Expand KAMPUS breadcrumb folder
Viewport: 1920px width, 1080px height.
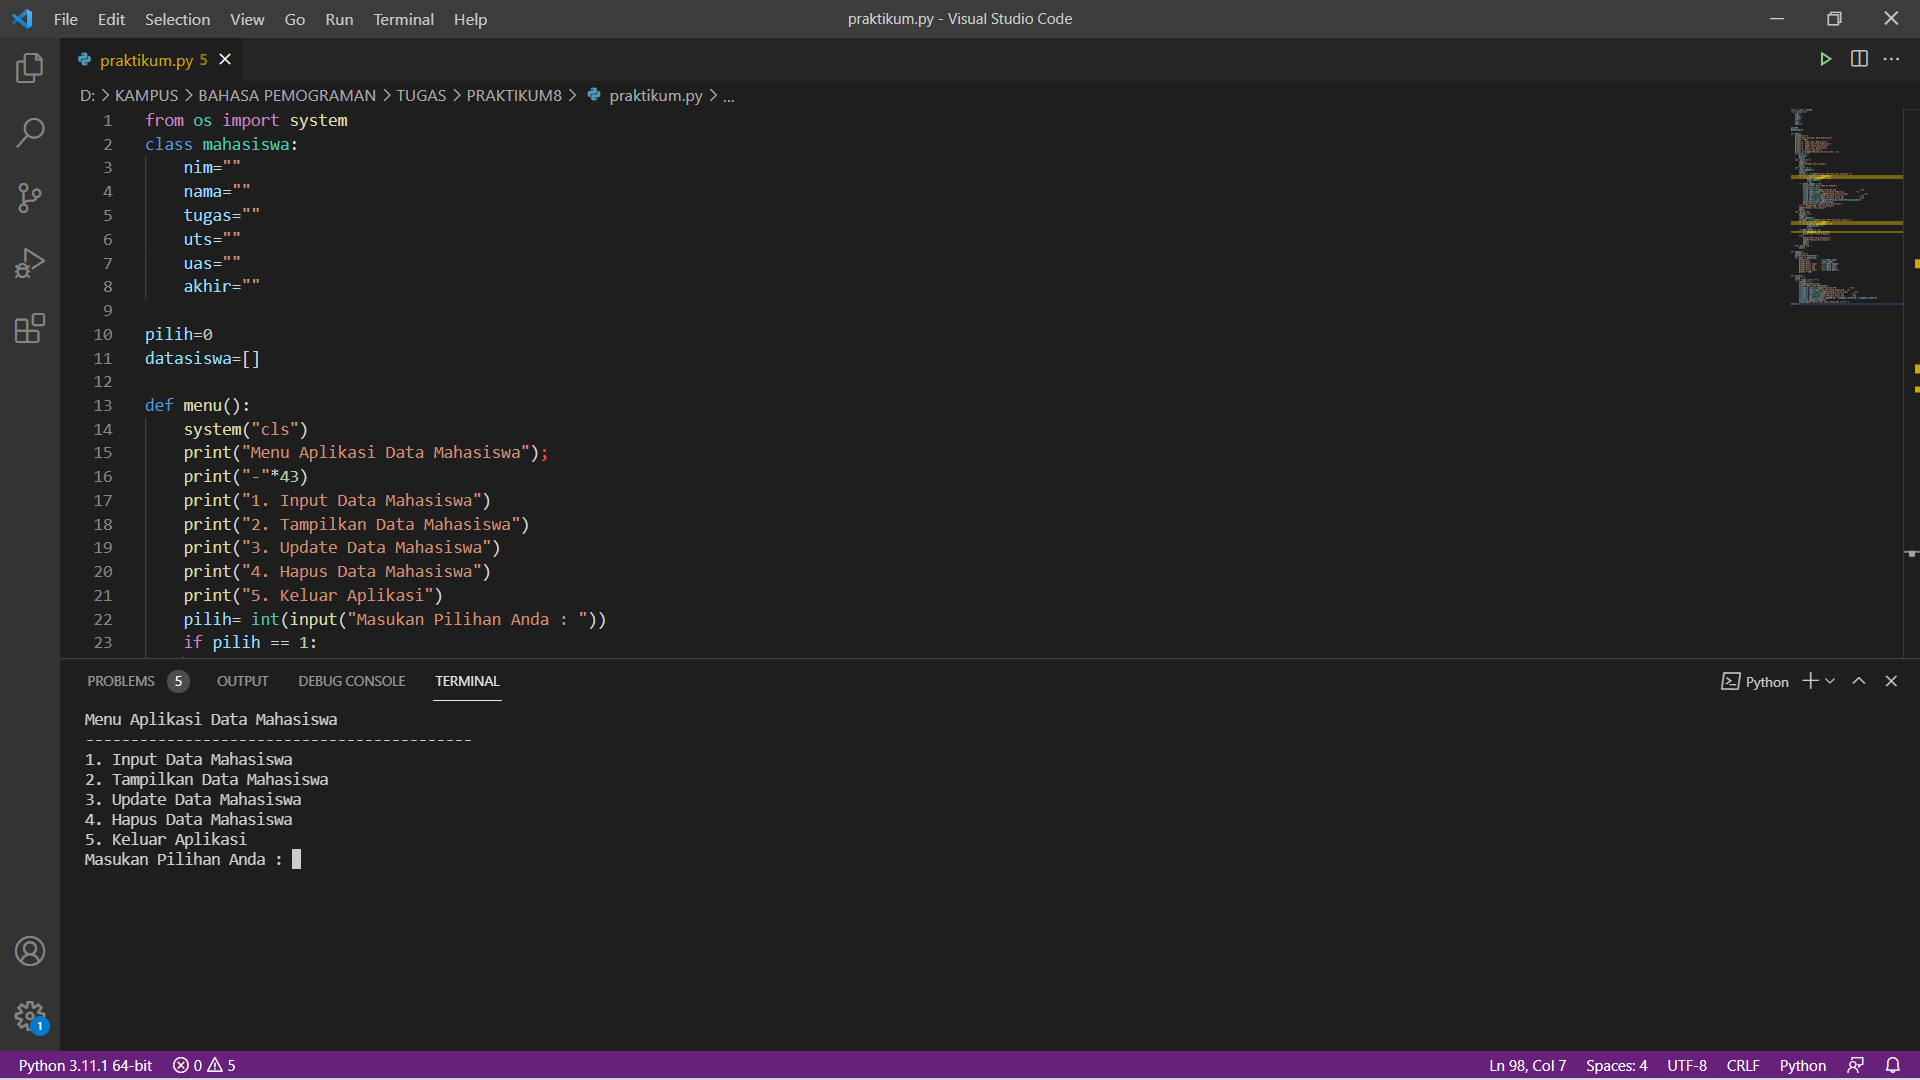146,95
